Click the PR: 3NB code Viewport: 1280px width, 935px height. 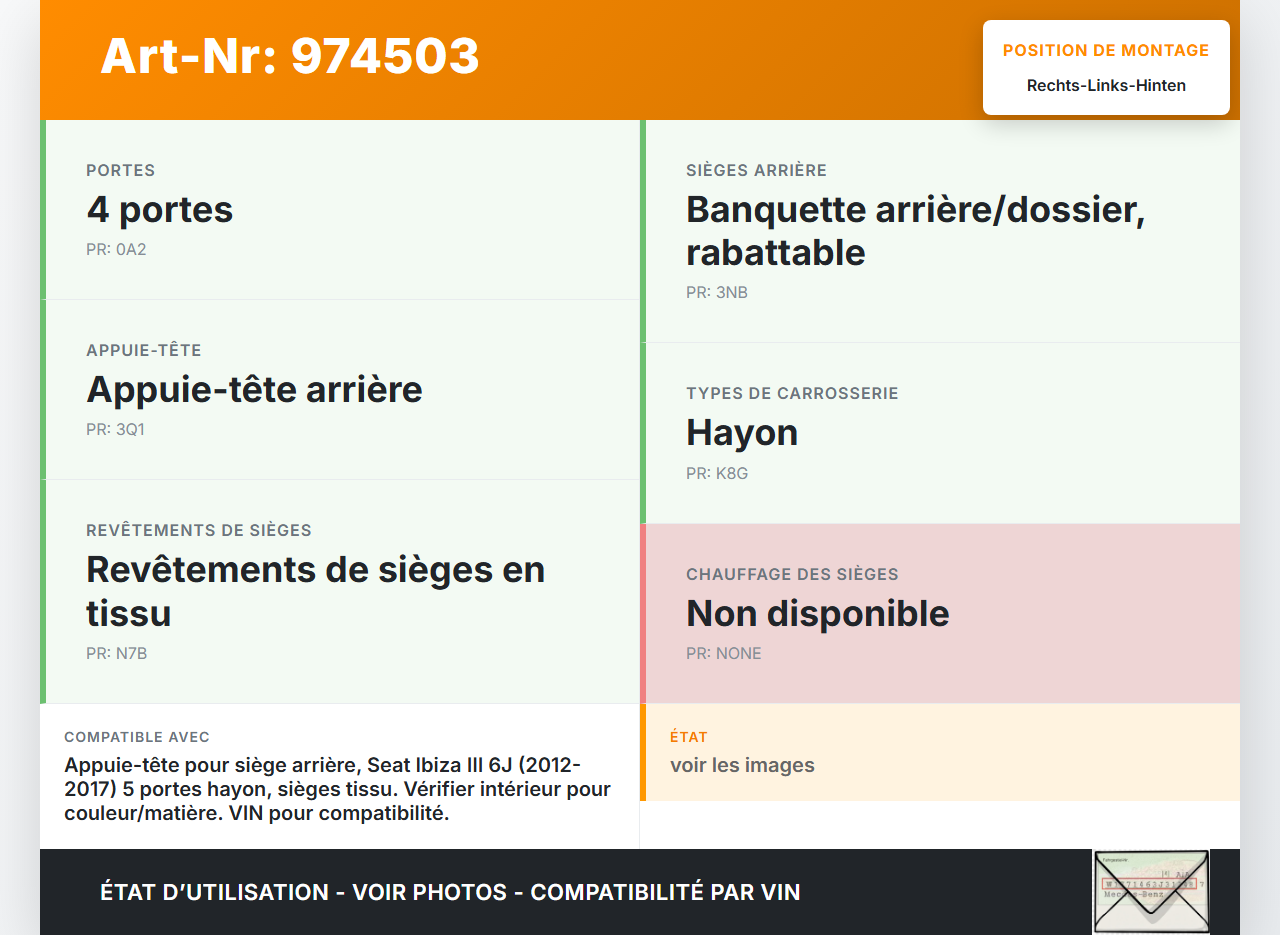716,292
